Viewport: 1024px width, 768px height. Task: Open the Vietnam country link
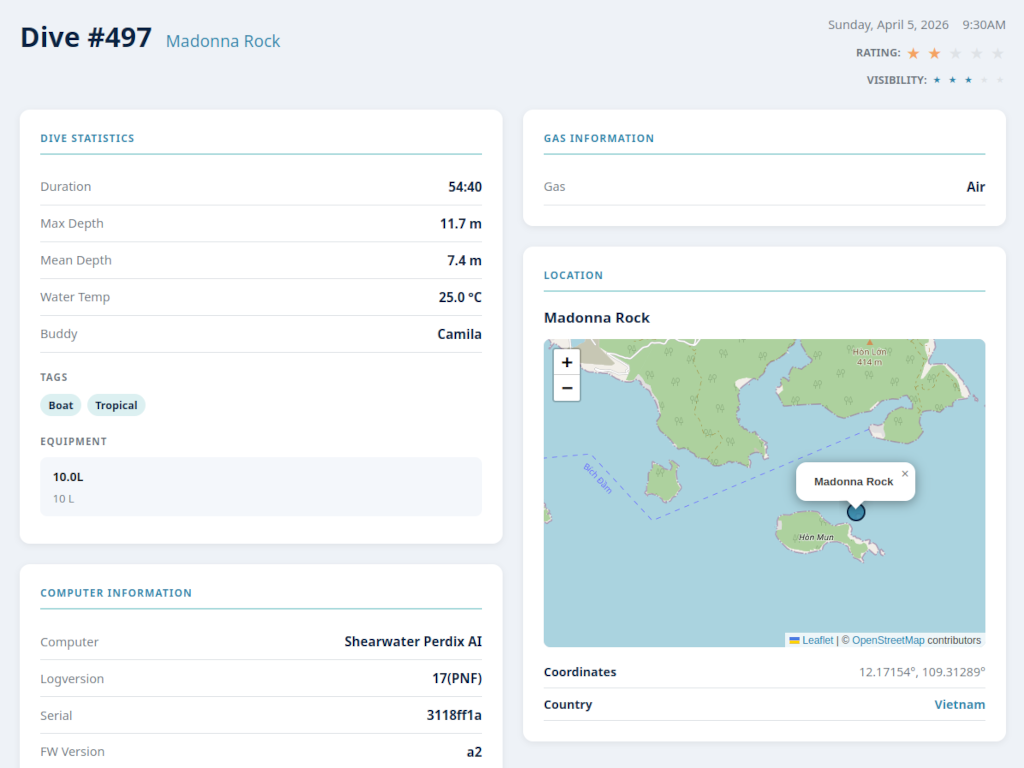[x=959, y=705]
